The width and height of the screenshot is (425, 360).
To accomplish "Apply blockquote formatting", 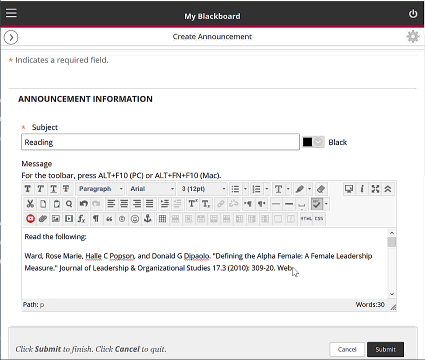I will [x=109, y=219].
